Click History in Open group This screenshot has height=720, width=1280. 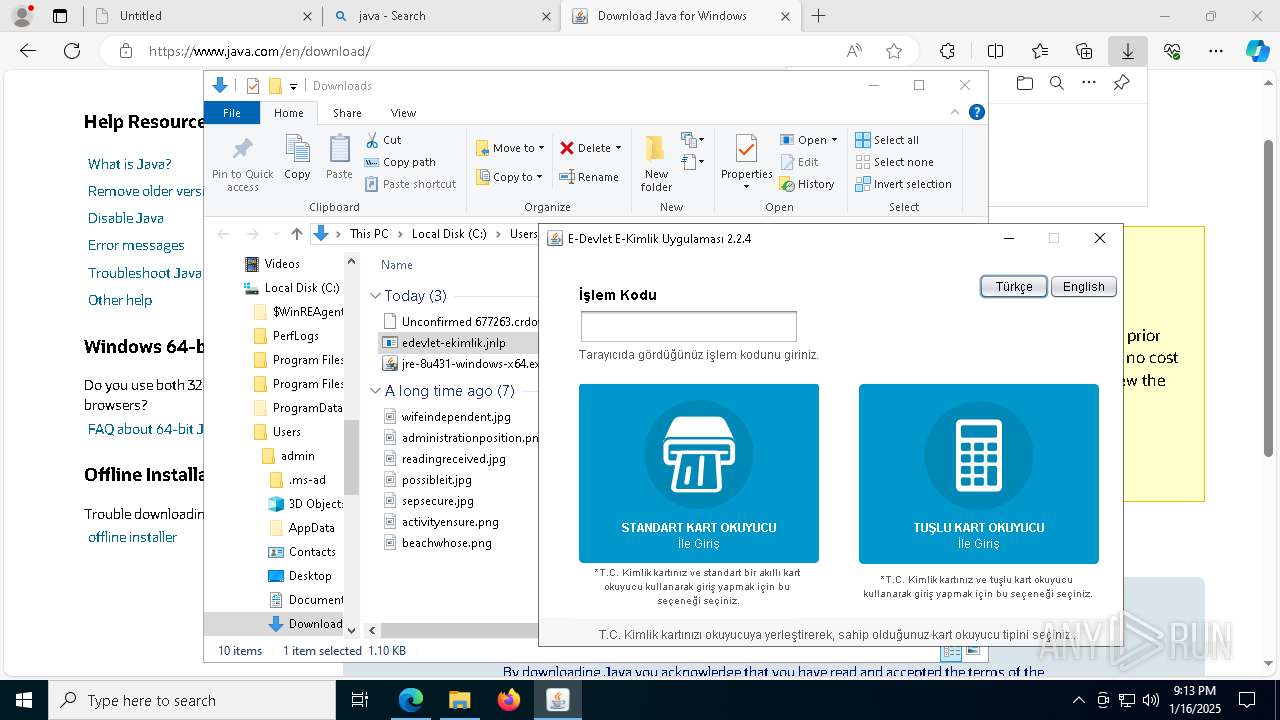pyautogui.click(x=806, y=184)
